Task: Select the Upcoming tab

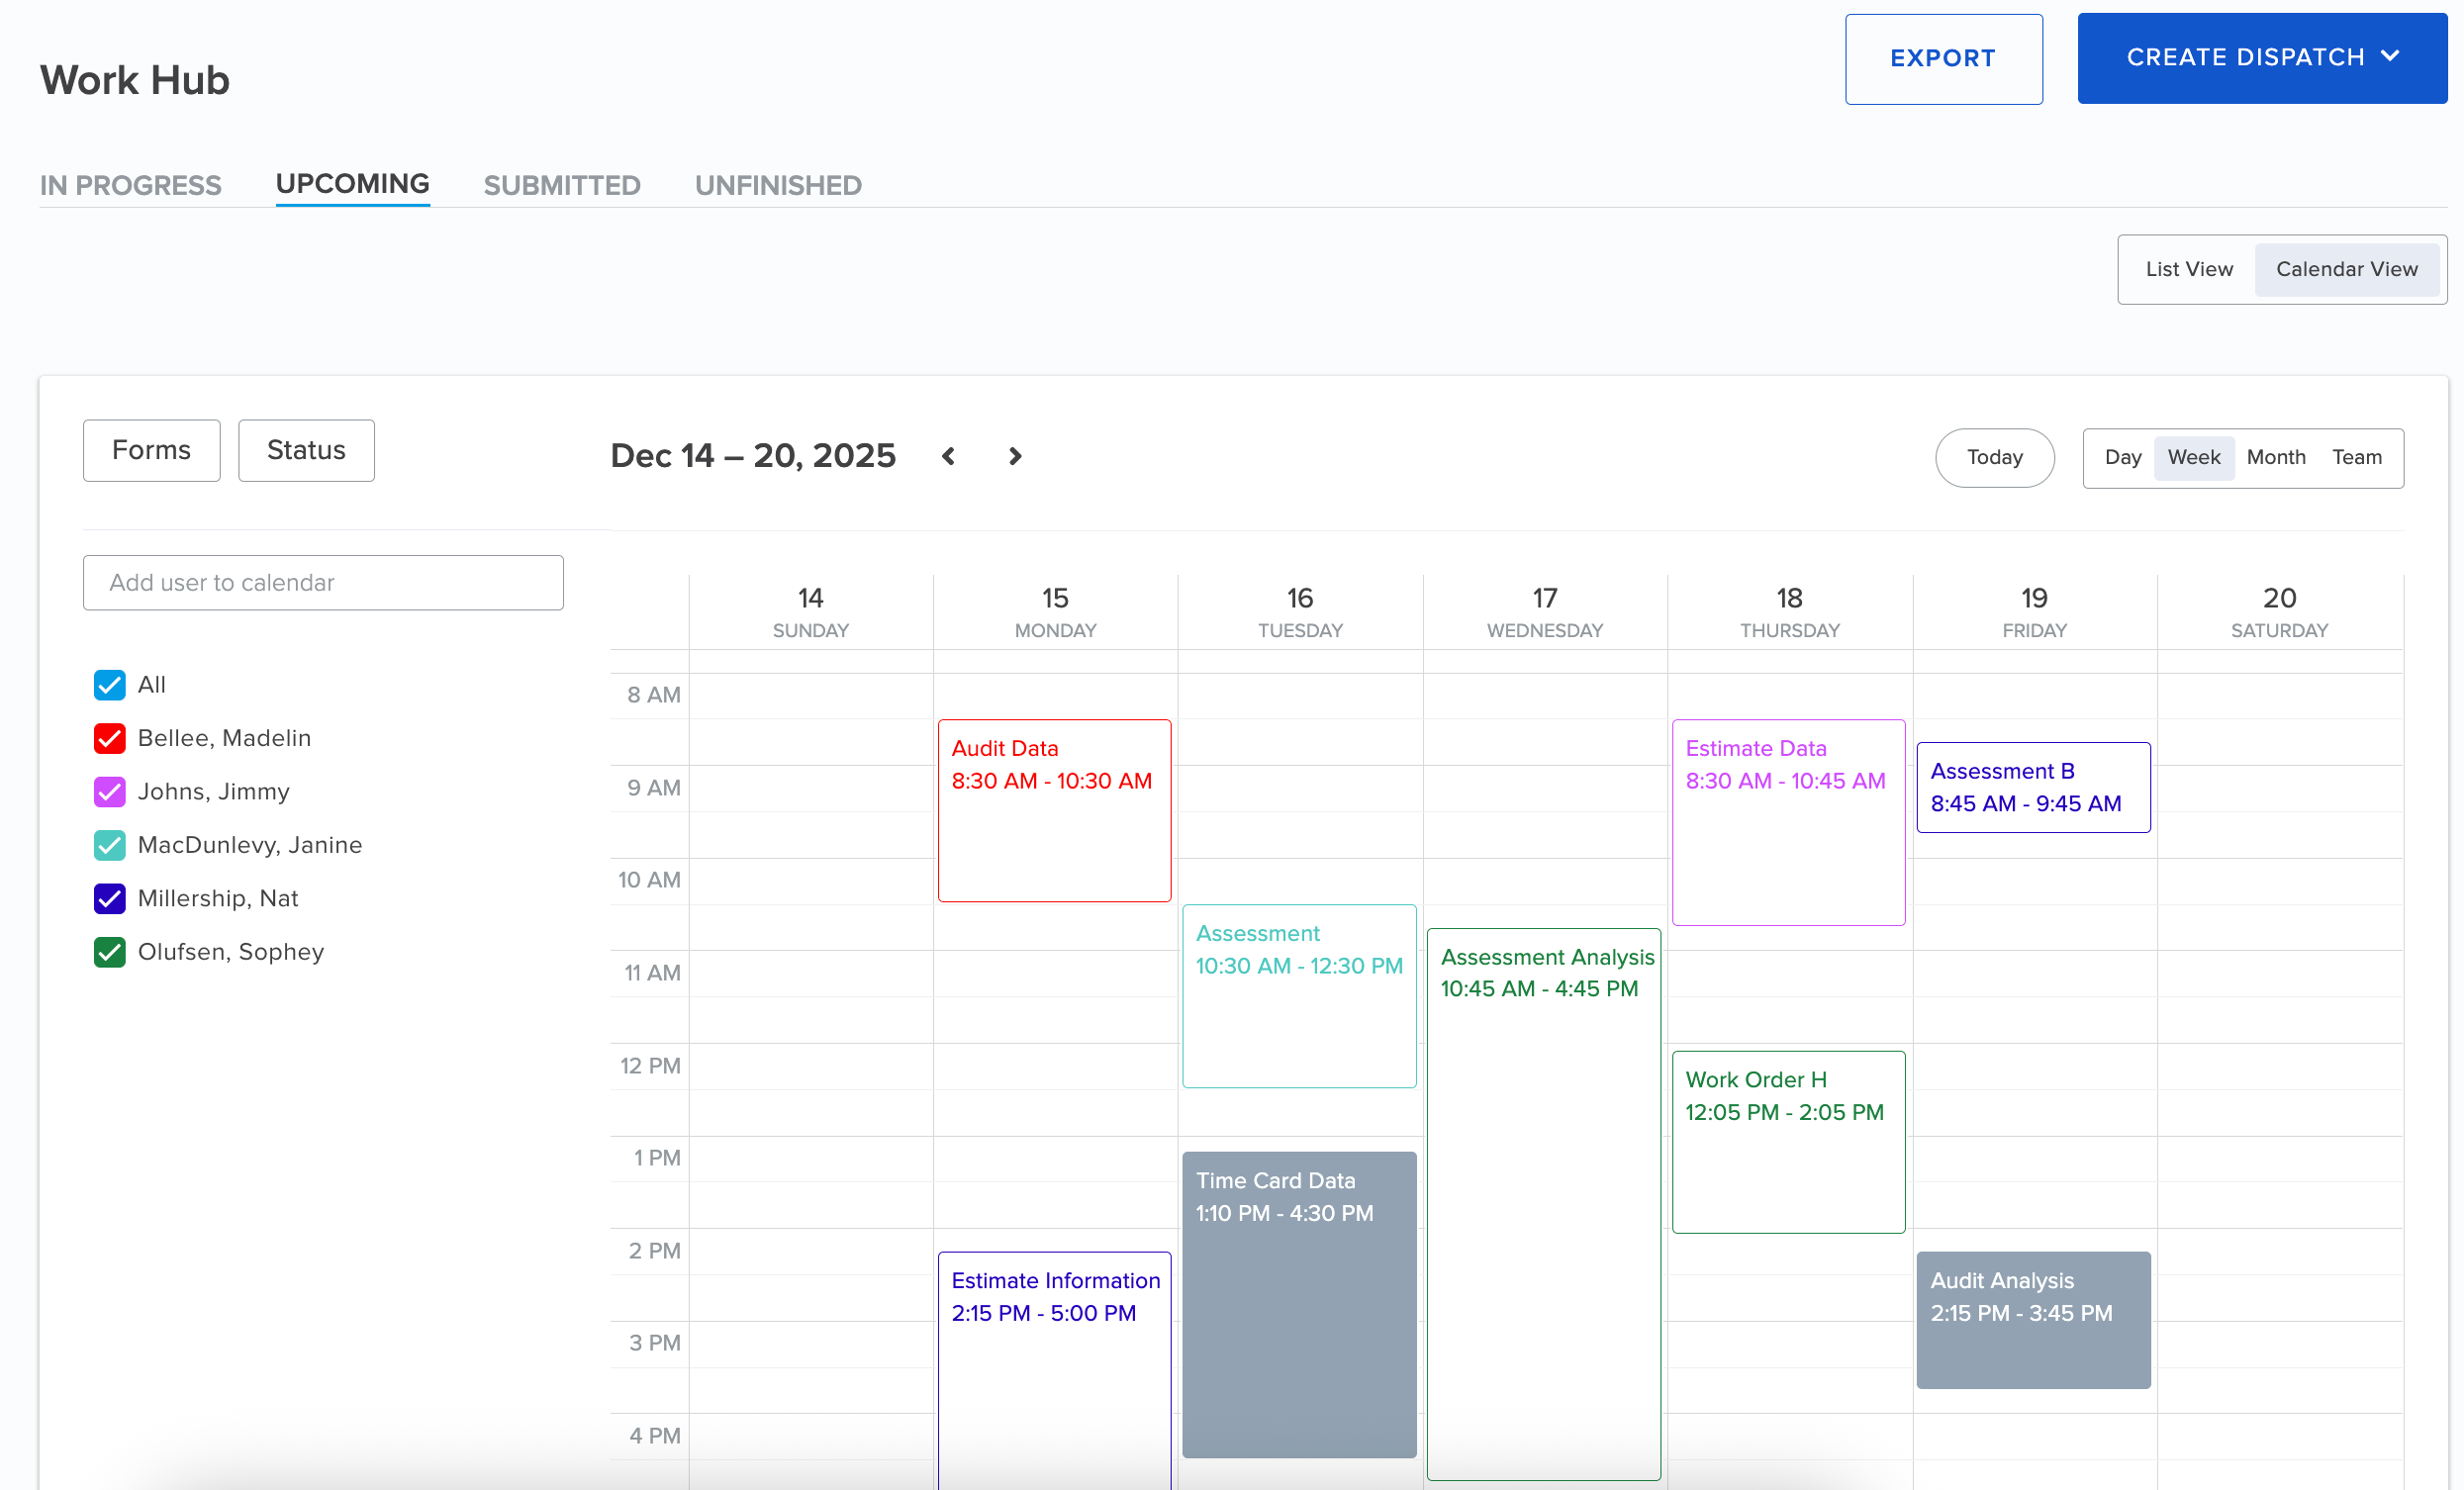Action: (x=352, y=184)
